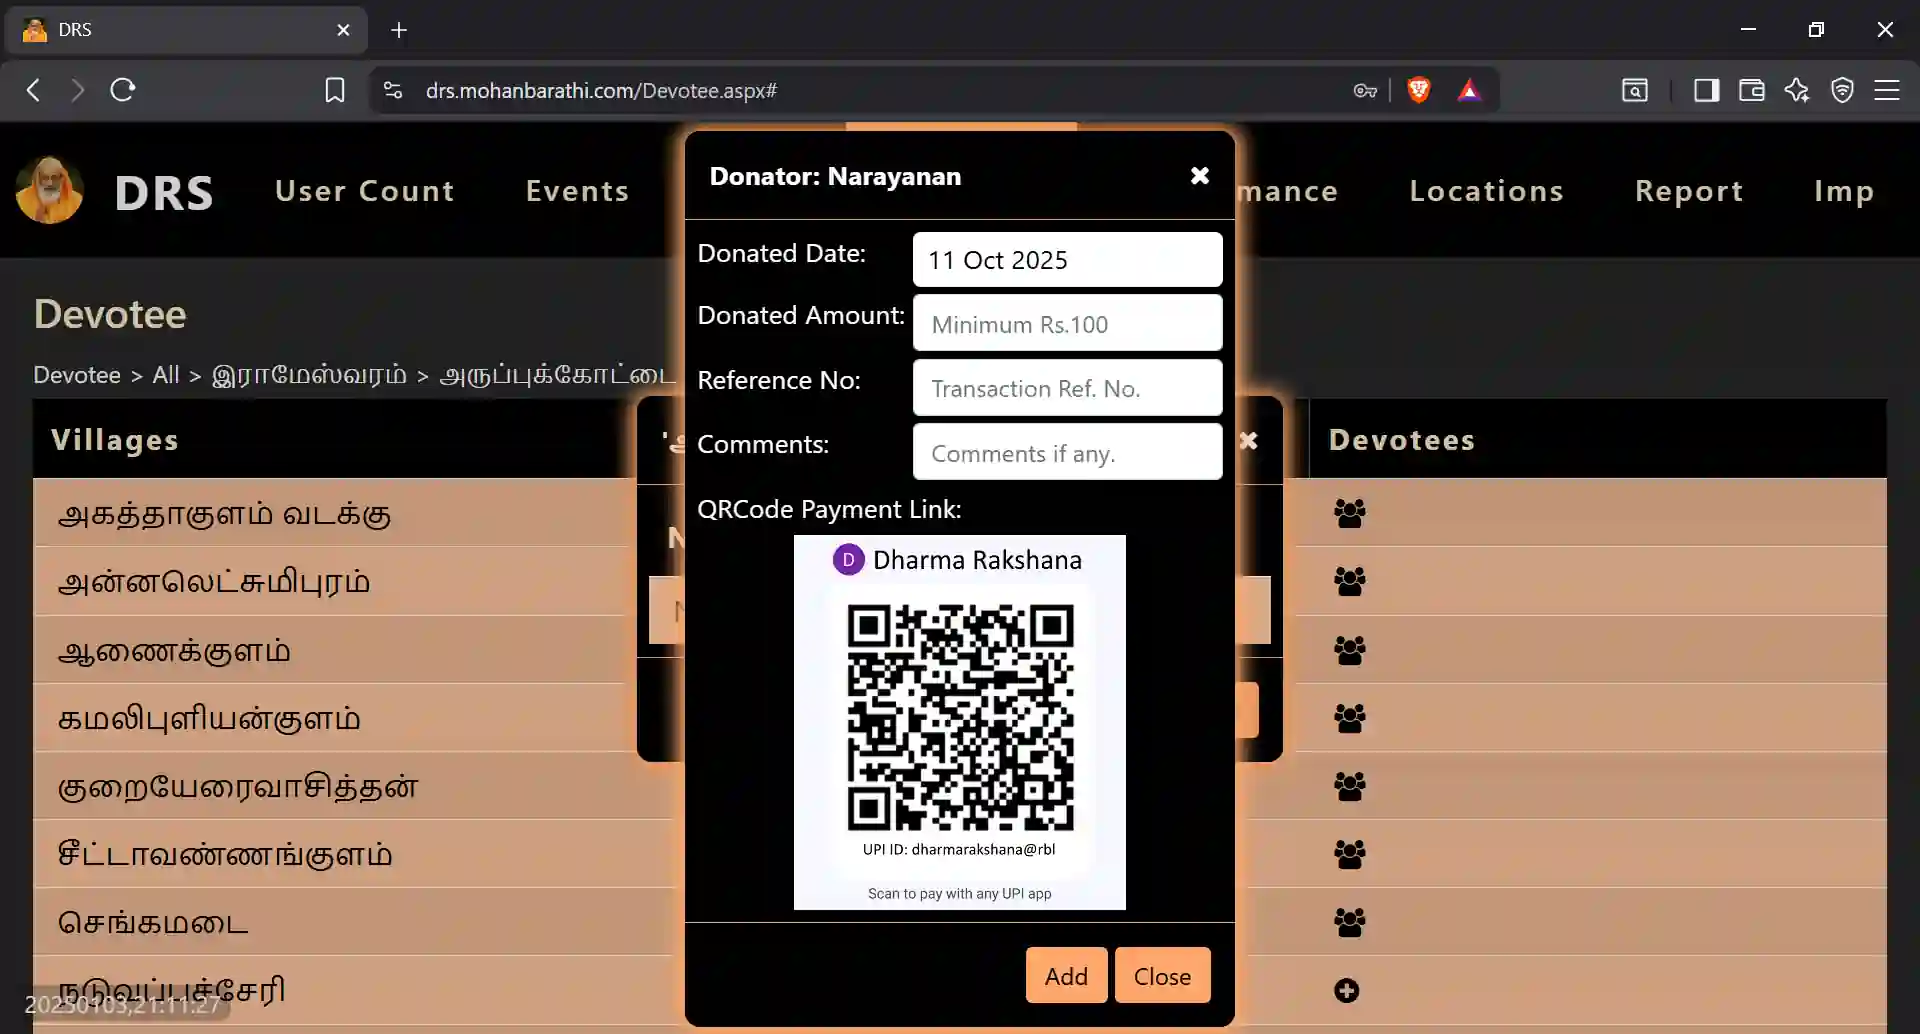The height and width of the screenshot is (1034, 1920).
Task: Click the Dharma Rakshana QR code image
Action: pos(960,722)
